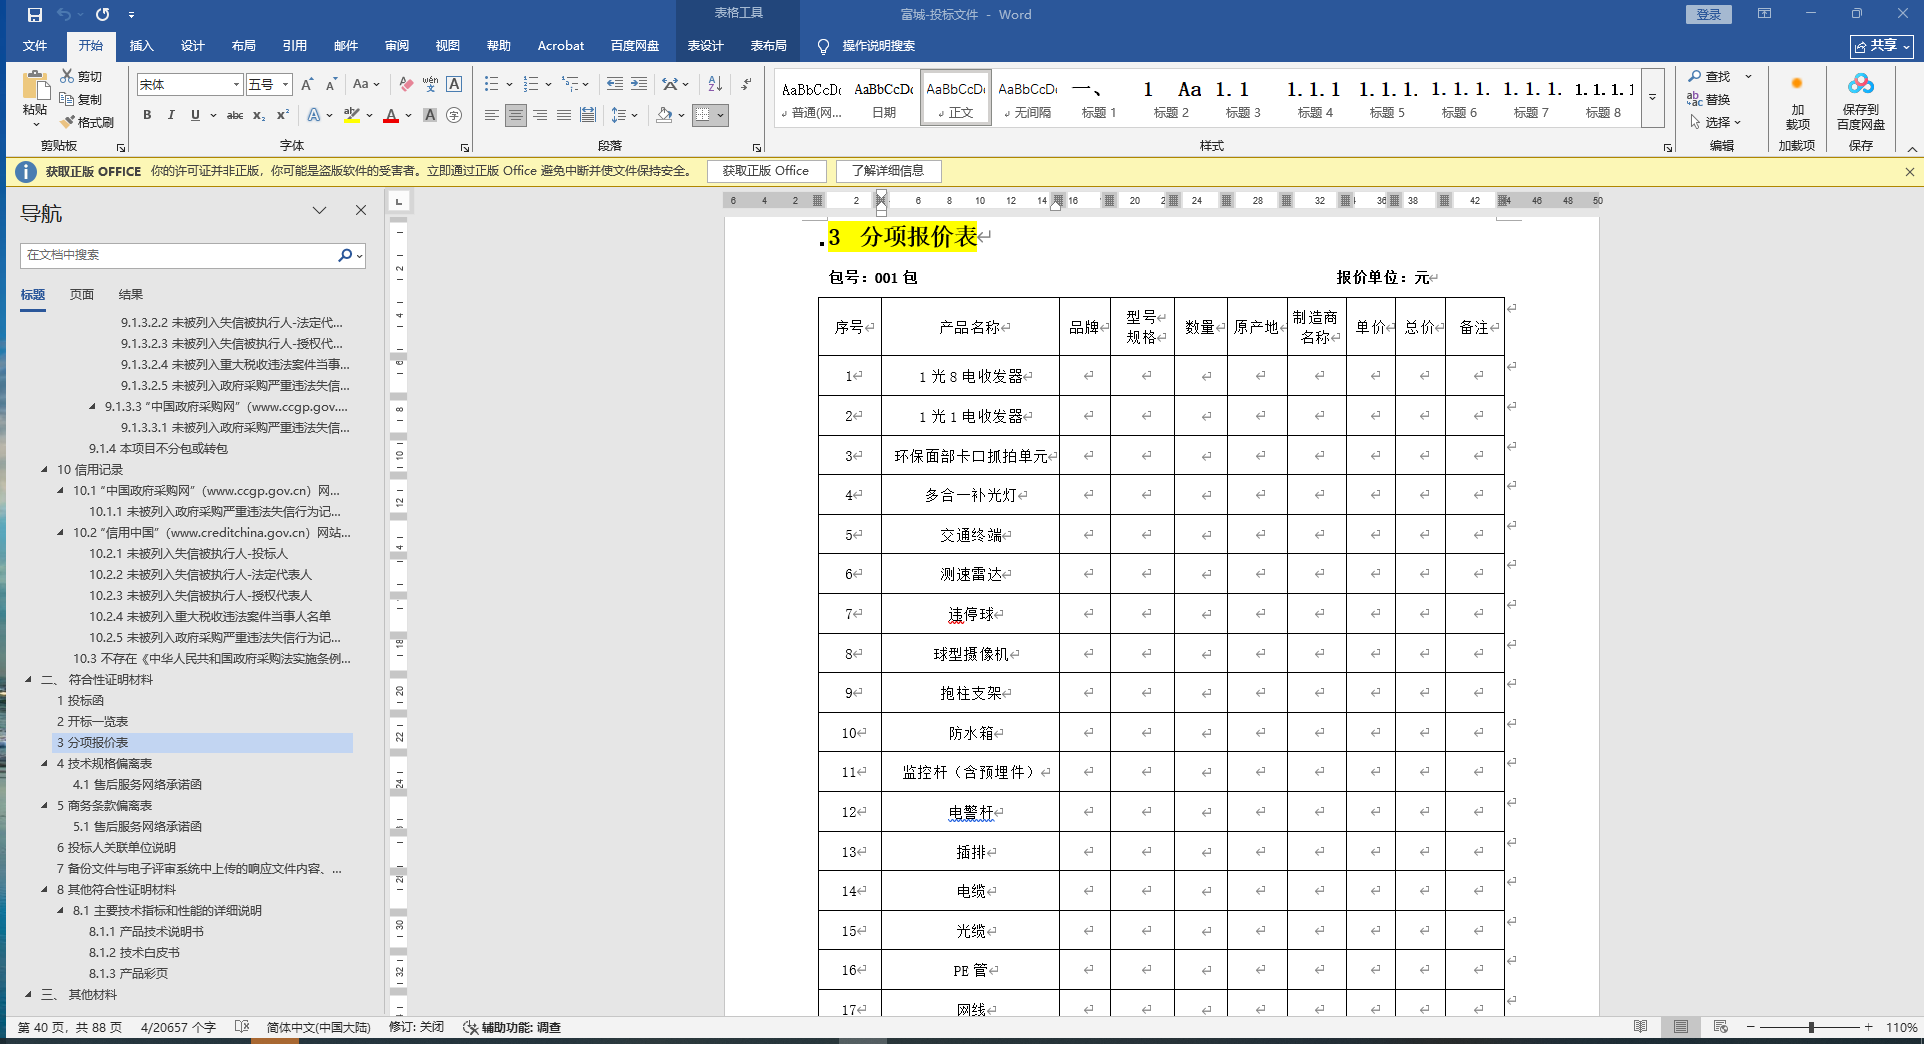Click the Replace icon

click(1695, 99)
